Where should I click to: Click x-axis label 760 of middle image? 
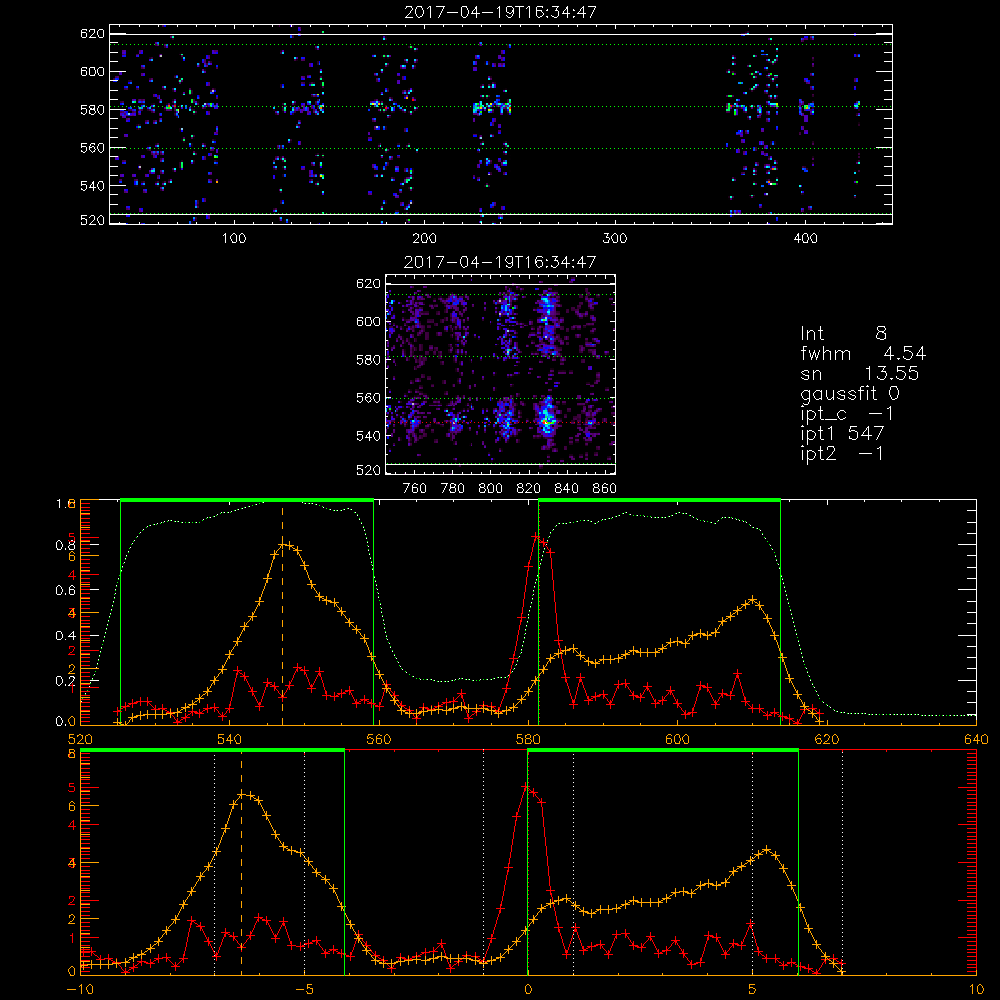(415, 489)
